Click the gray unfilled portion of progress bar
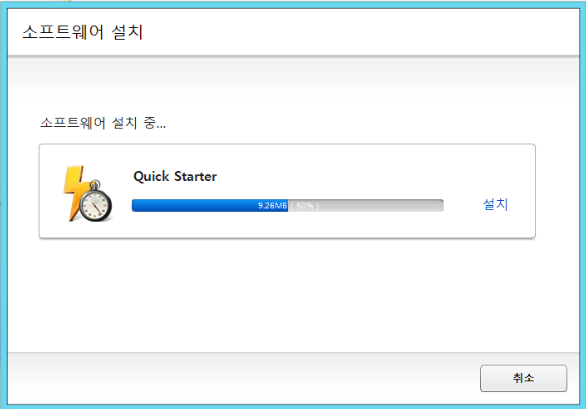586x410 pixels. [x=366, y=206]
